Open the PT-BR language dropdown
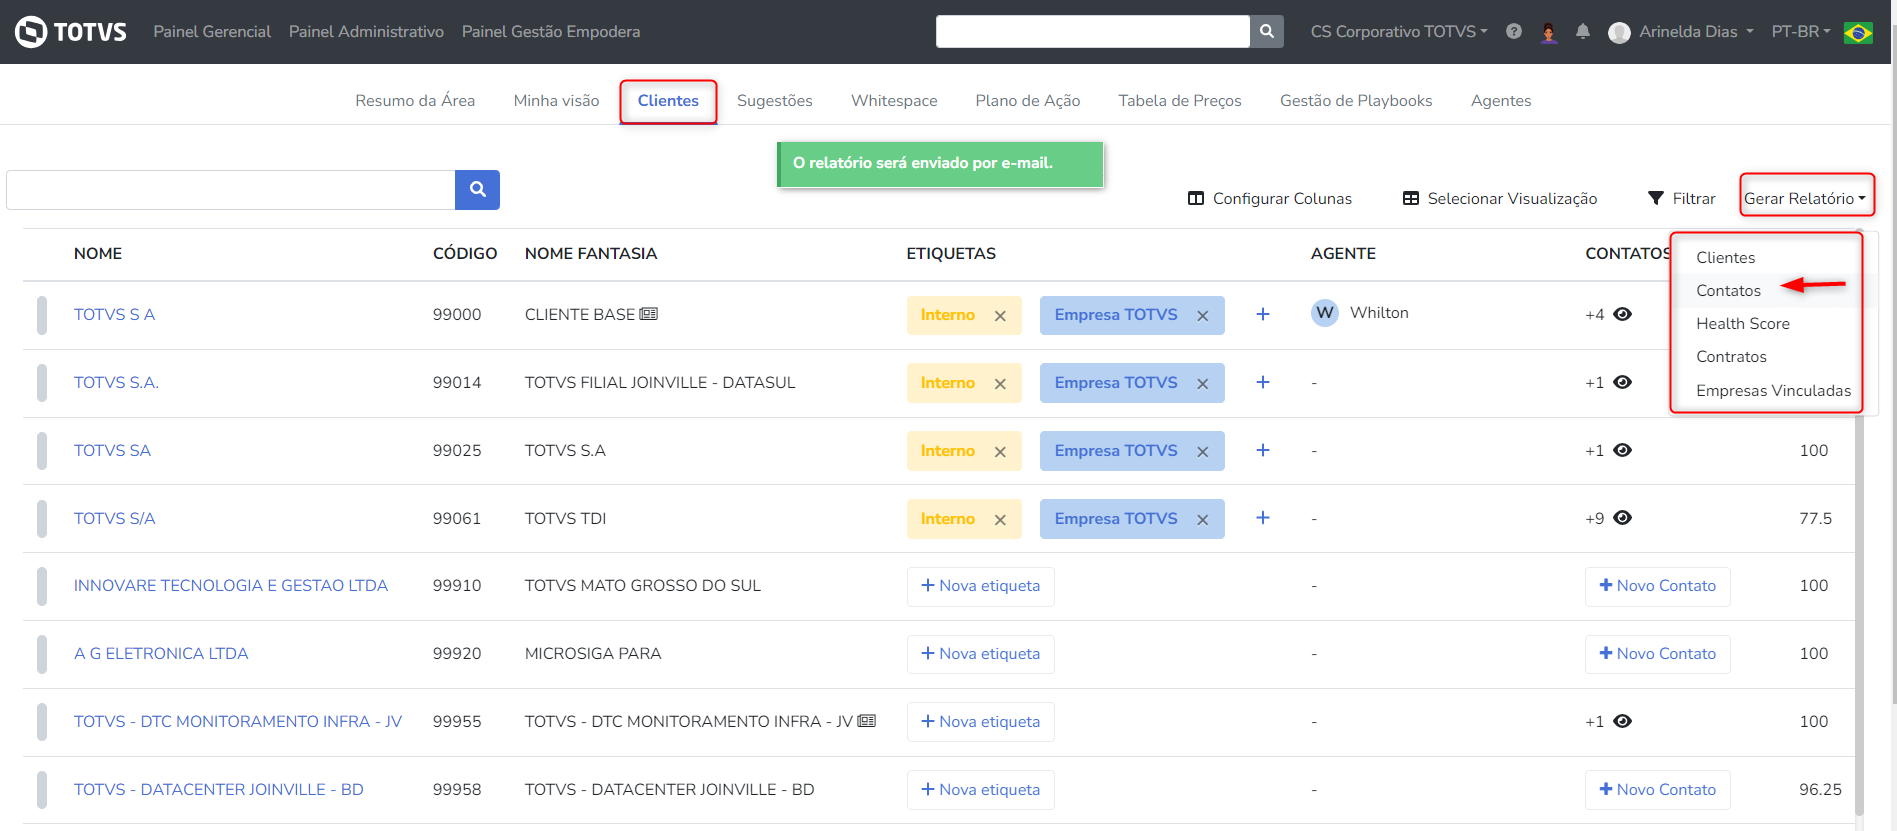The height and width of the screenshot is (831, 1897). [1801, 32]
